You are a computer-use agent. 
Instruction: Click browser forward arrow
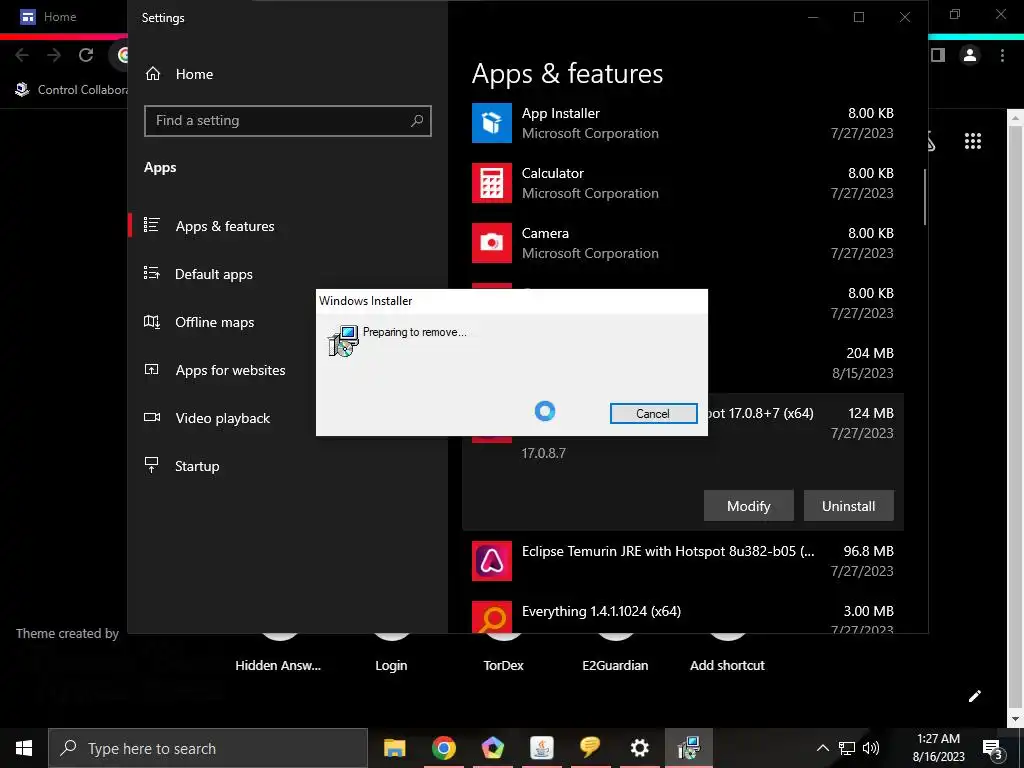click(54, 55)
